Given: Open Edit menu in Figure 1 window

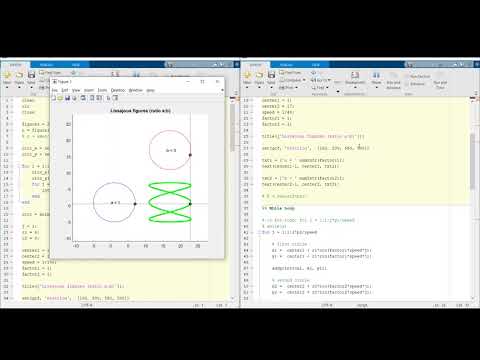Looking at the screenshot, I should (65, 90).
